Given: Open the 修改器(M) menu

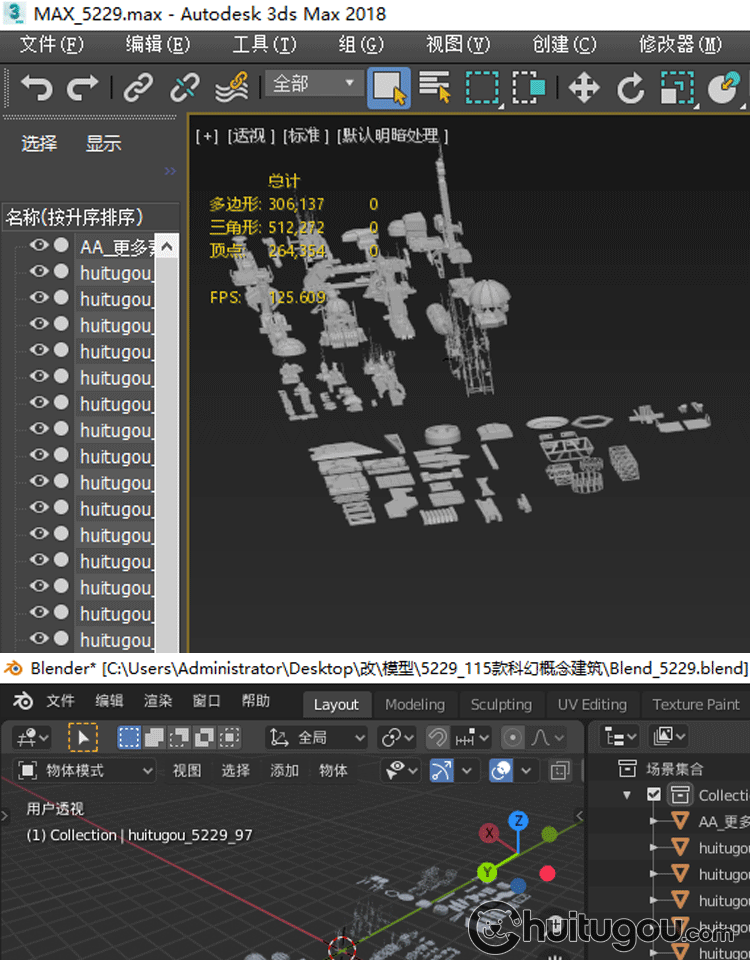Looking at the screenshot, I should tap(680, 44).
